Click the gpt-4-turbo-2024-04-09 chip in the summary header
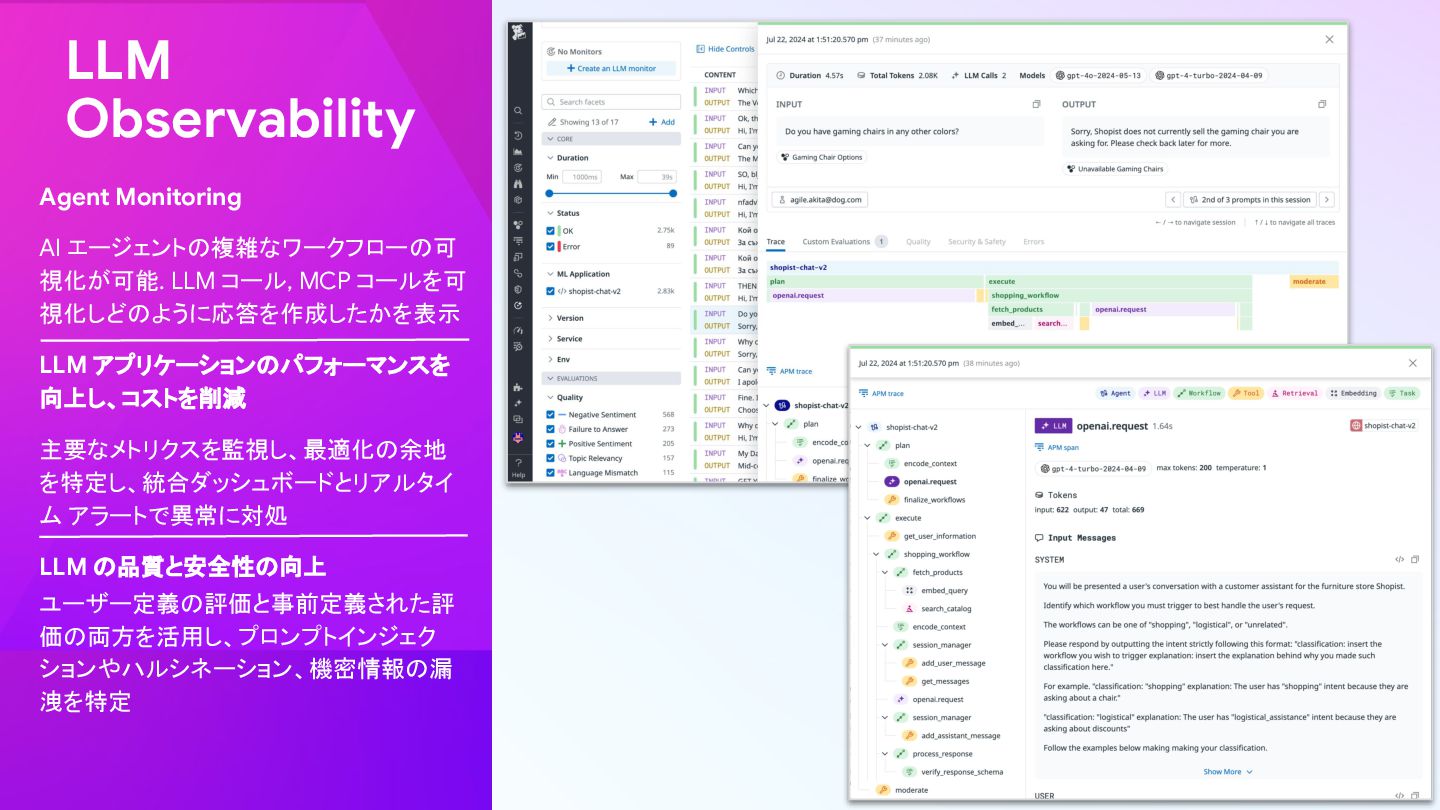The width and height of the screenshot is (1440, 810). pos(1210,75)
